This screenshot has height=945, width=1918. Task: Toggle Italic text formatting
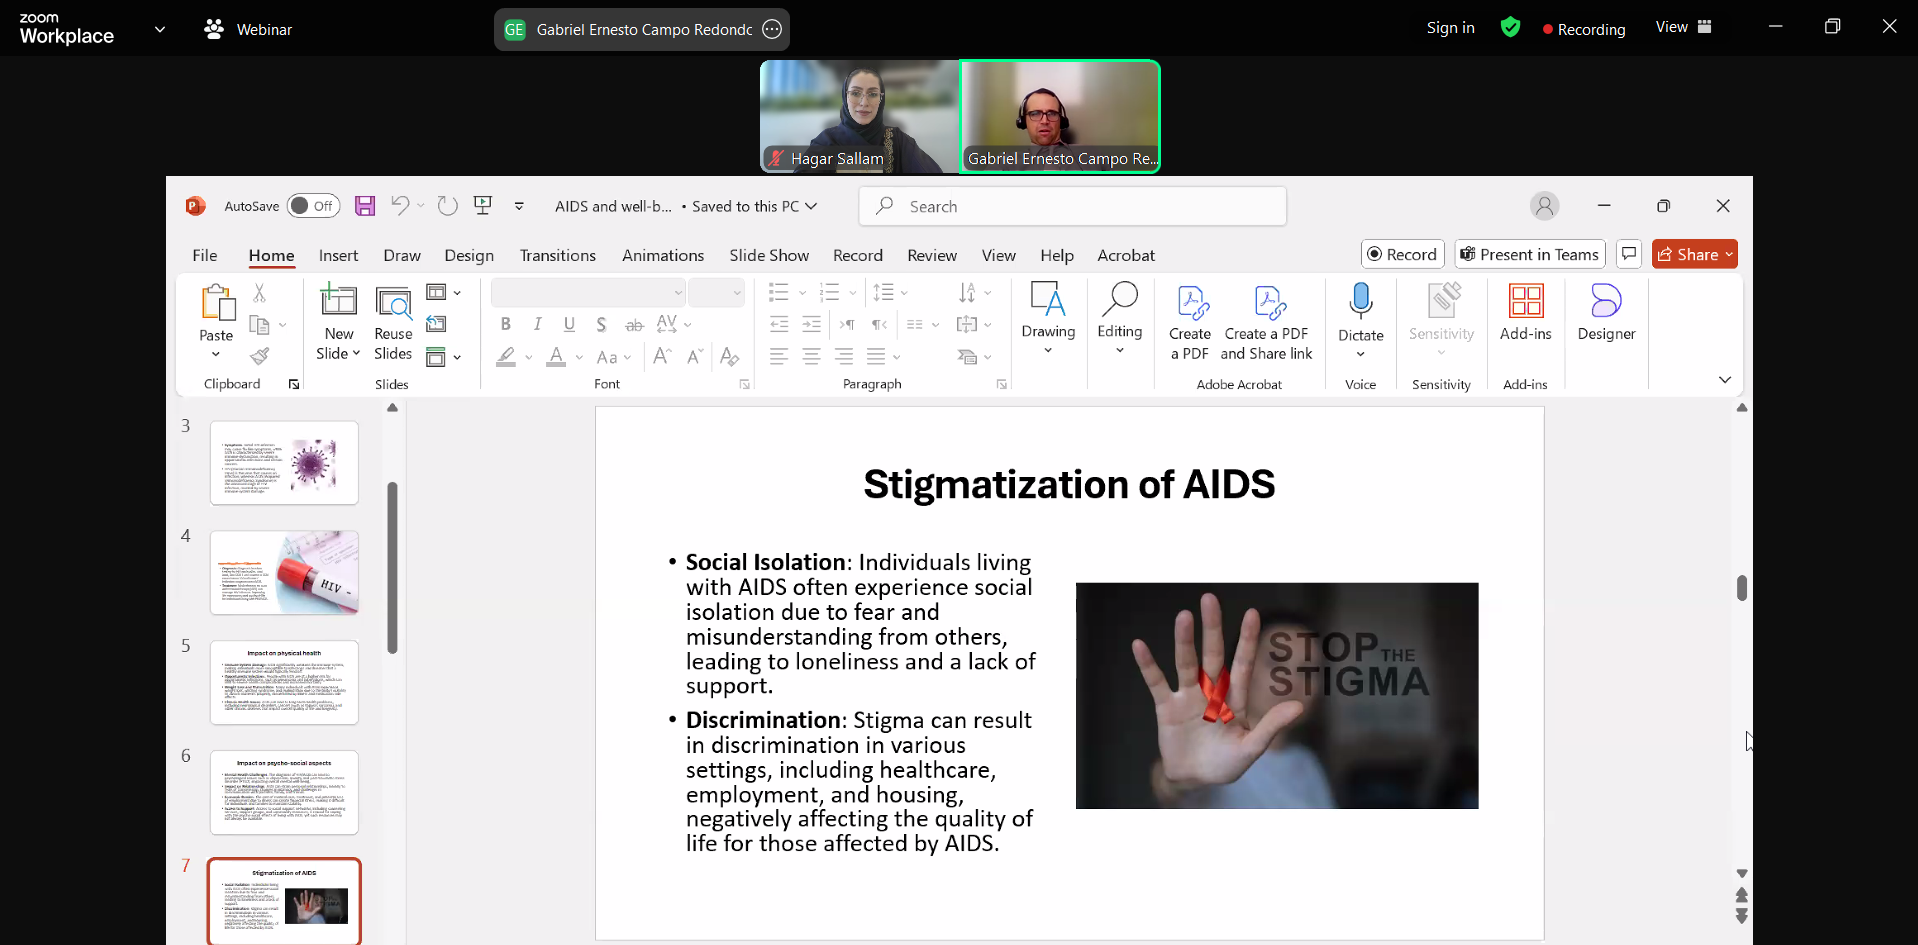(538, 324)
